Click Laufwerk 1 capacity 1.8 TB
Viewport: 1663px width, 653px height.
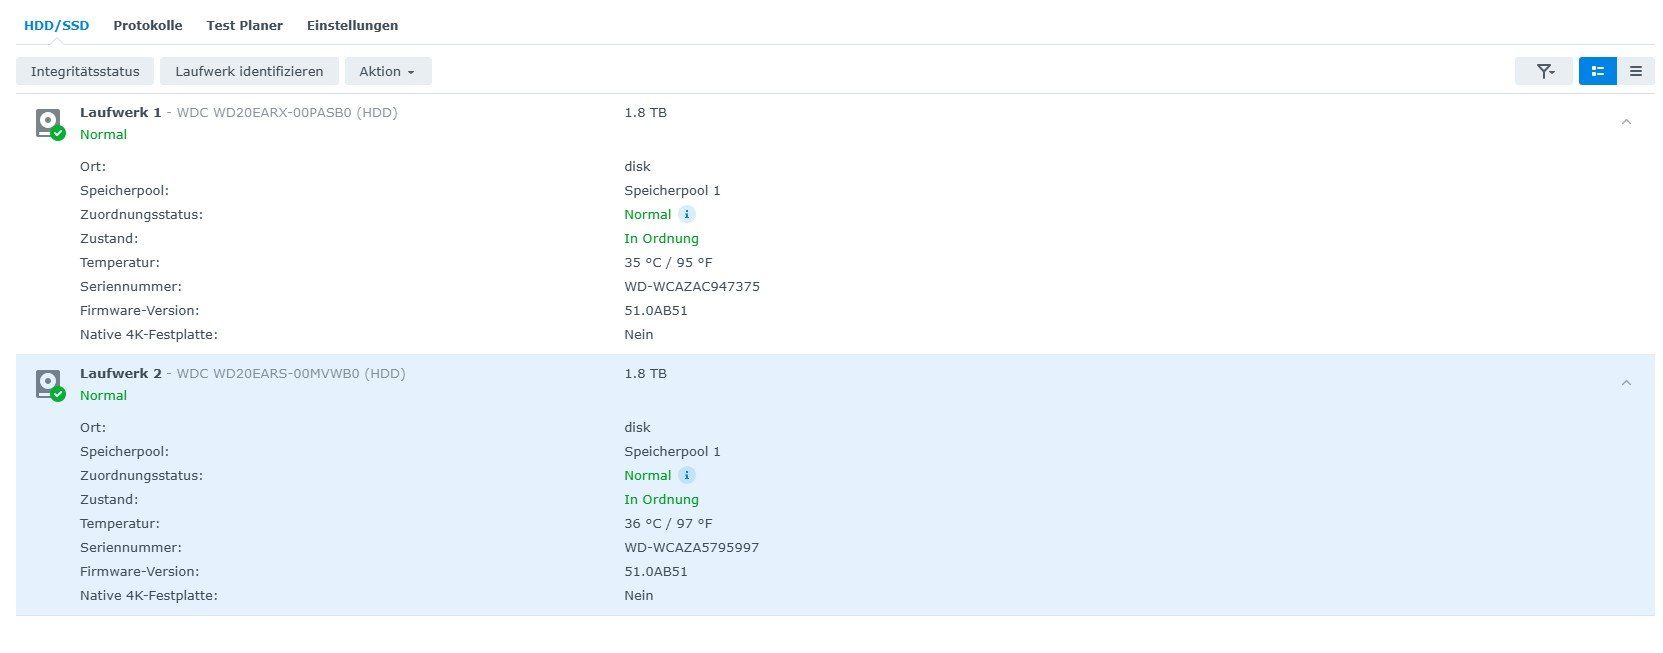645,112
